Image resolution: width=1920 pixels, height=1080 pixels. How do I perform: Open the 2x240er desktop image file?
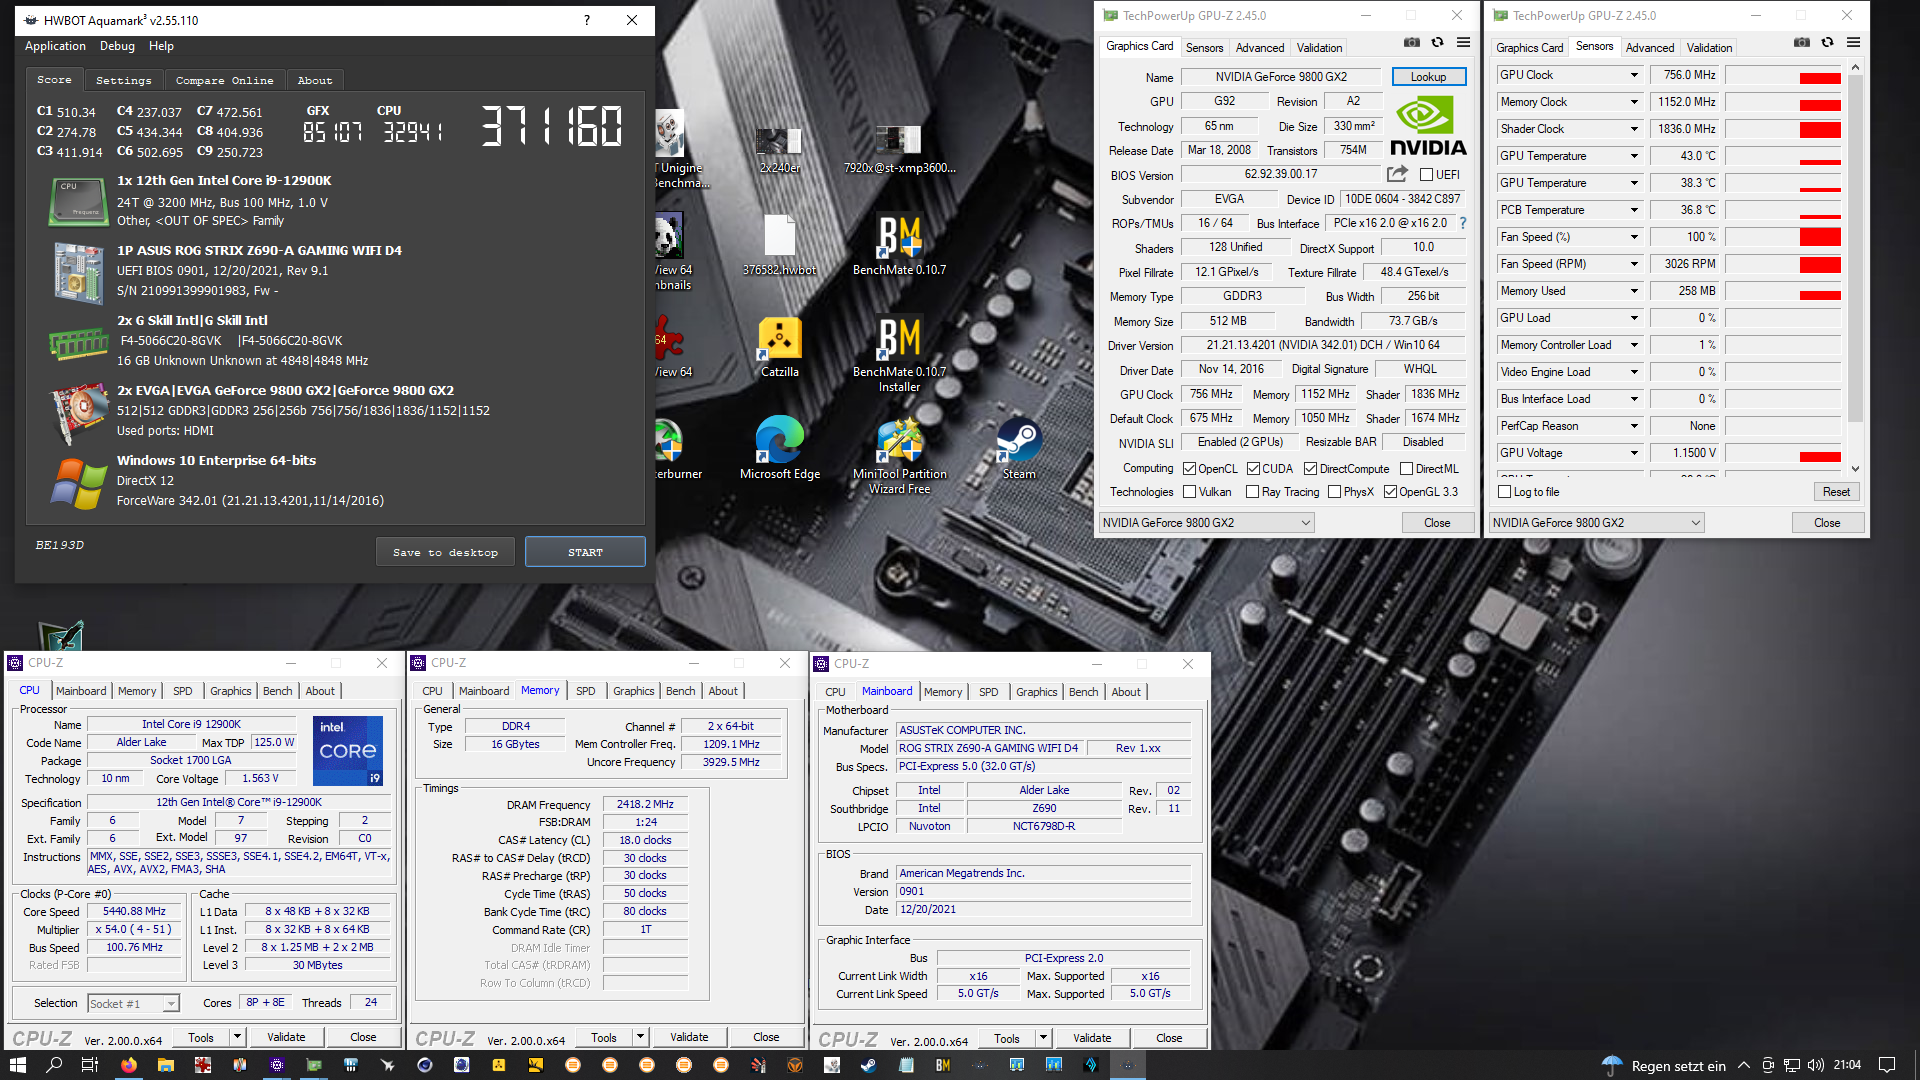780,150
